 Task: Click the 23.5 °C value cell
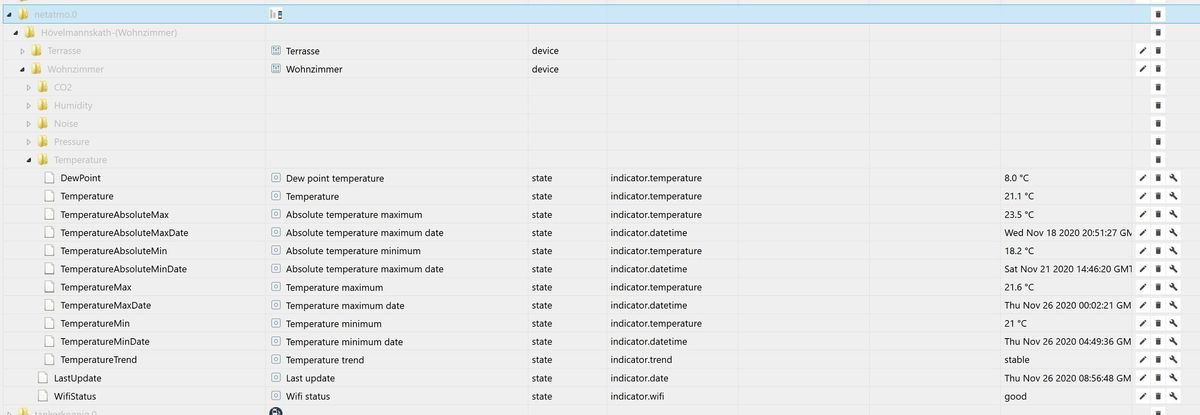1019,214
